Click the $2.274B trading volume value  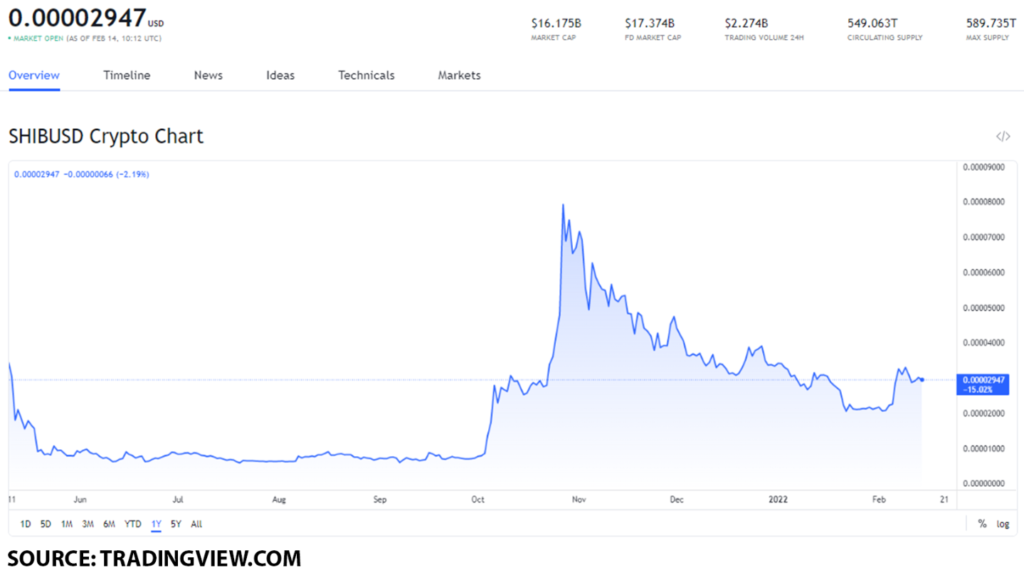tap(746, 23)
